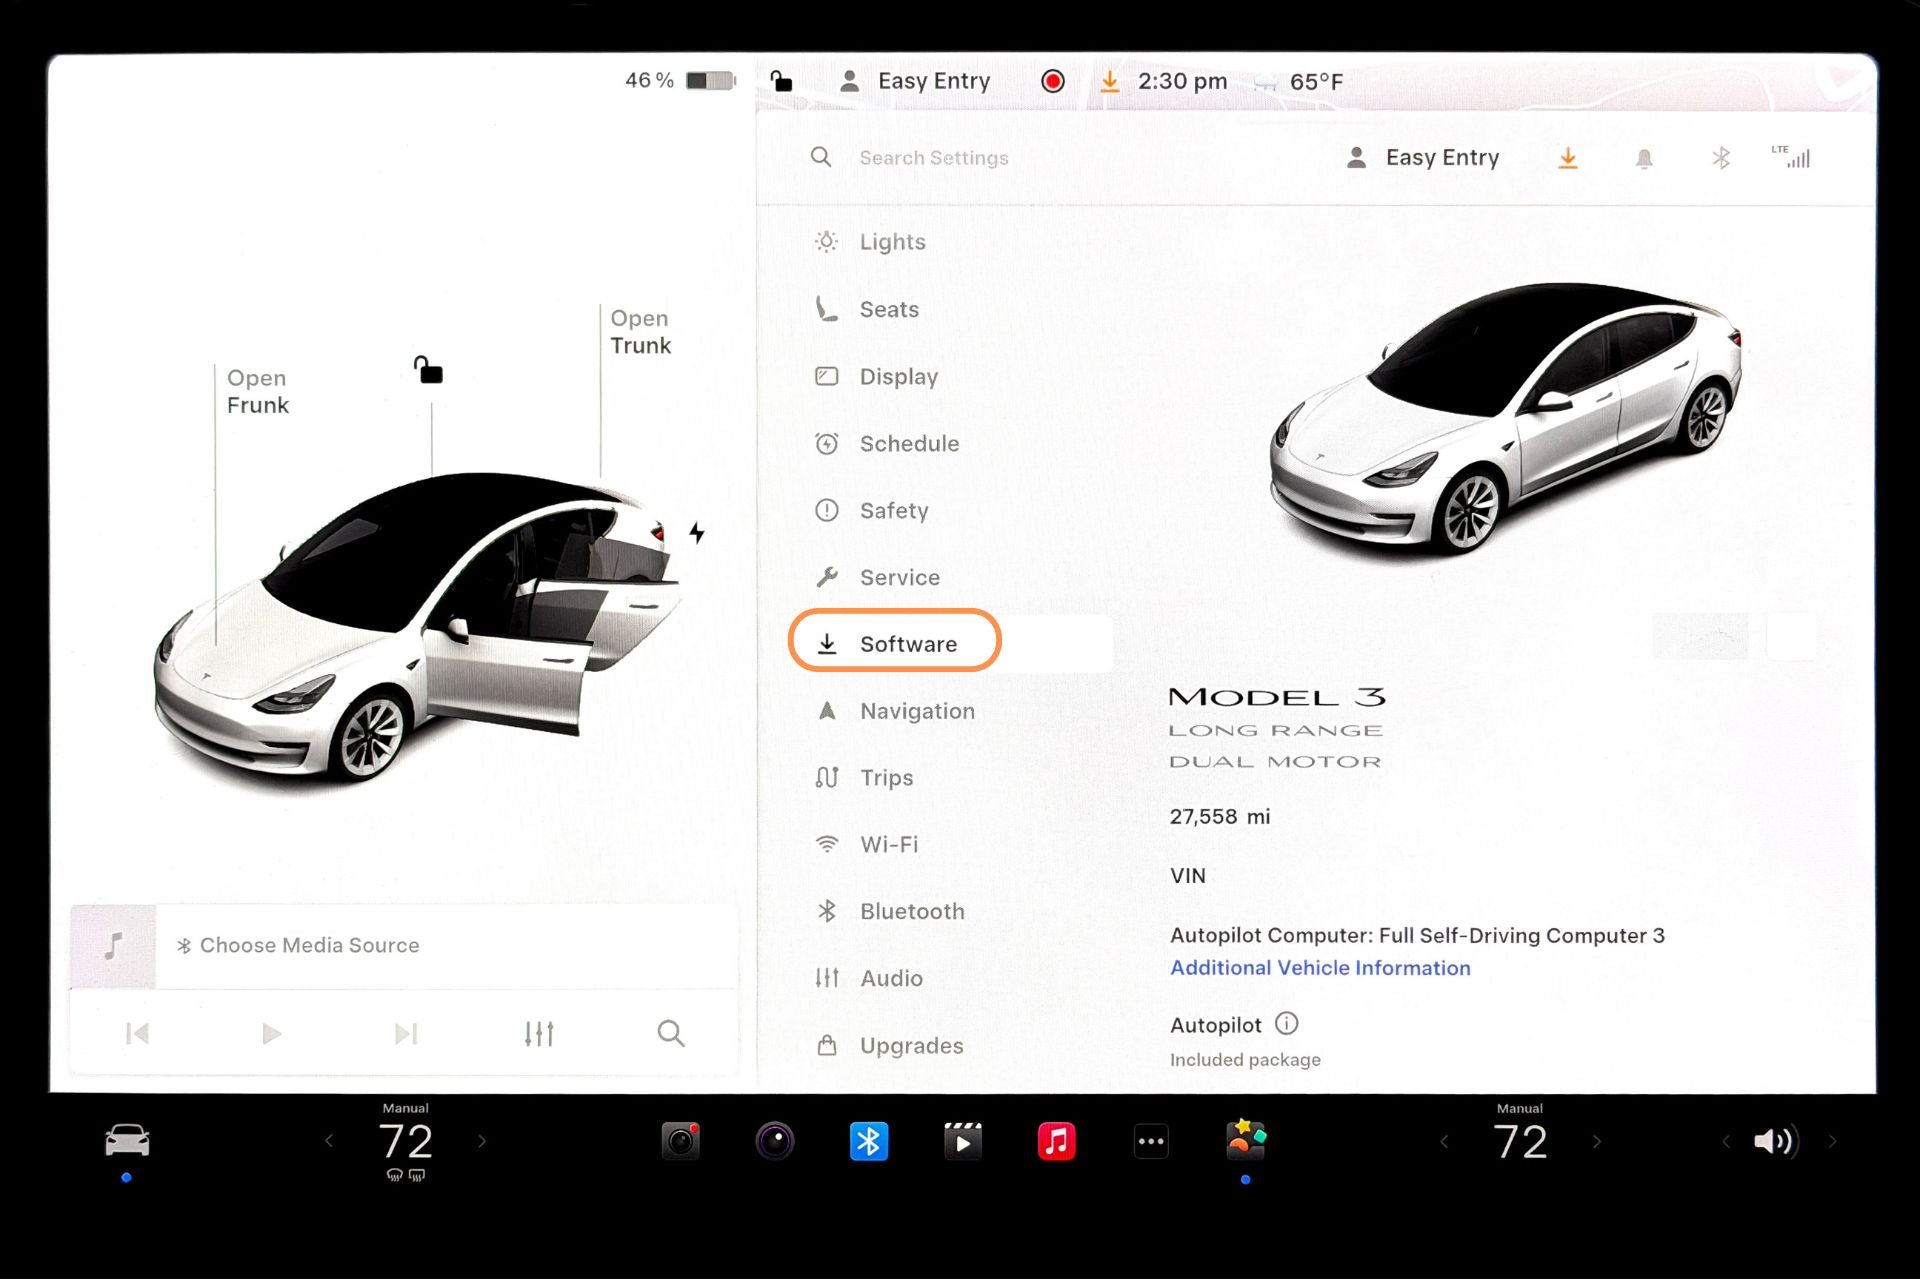1920x1280 pixels.
Task: Tap the left chevron to lower passenger temperature
Action: [1444, 1140]
